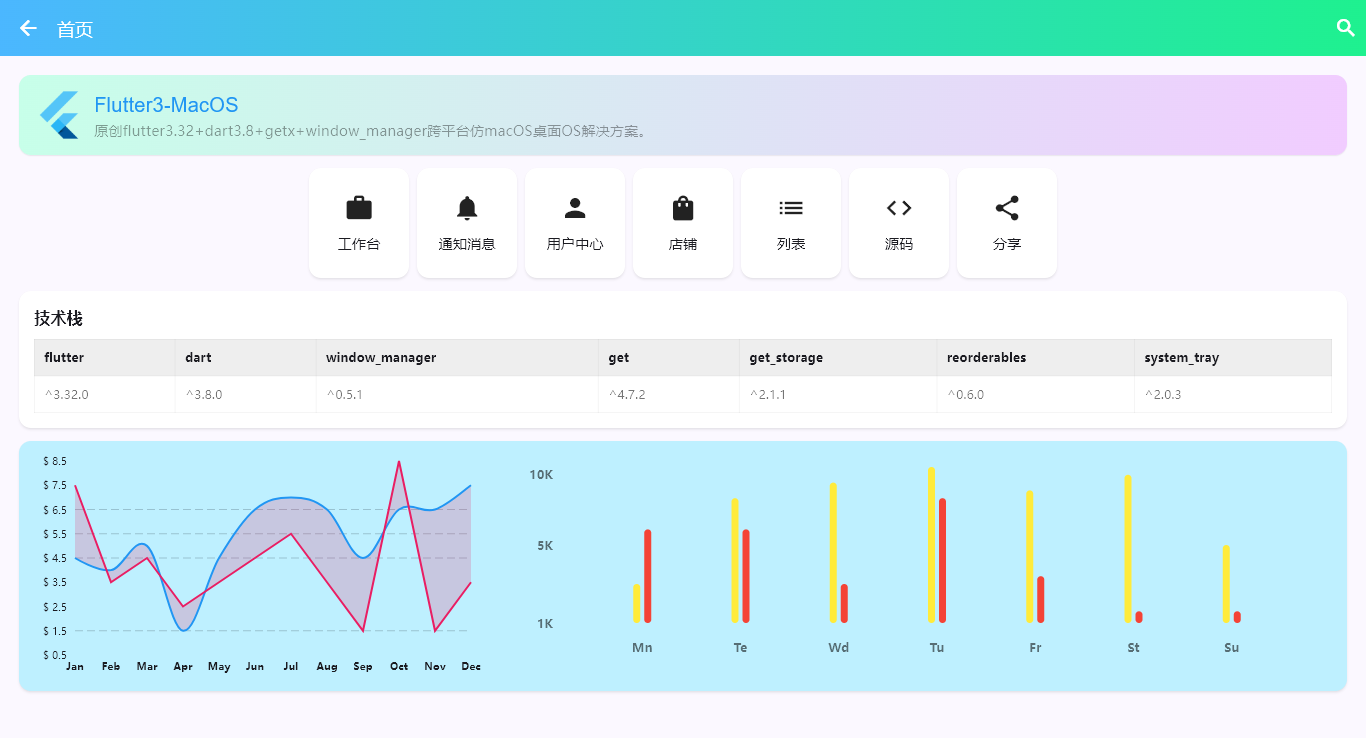The height and width of the screenshot is (738, 1366).
Task: Open the 店铺 shopping bag tile
Action: 683,223
